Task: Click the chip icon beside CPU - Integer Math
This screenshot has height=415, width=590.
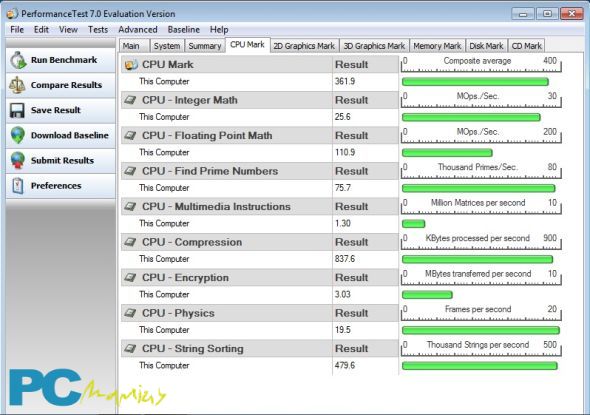Action: (x=131, y=100)
